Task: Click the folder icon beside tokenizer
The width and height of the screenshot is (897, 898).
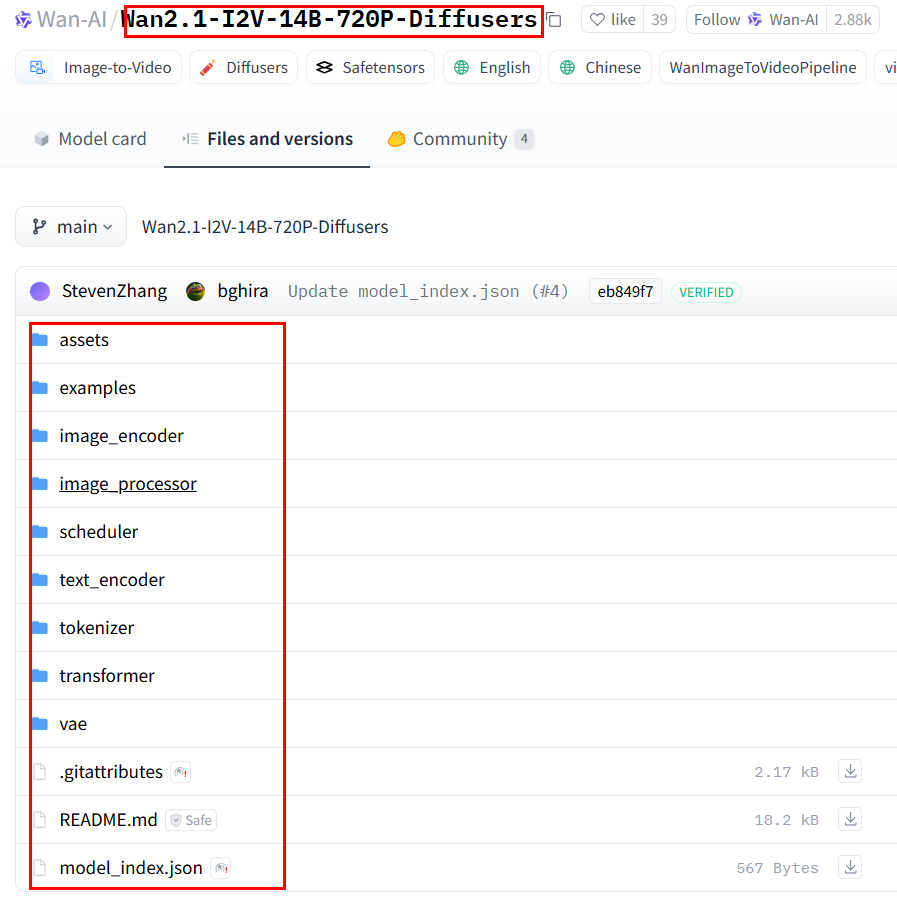Action: coord(40,628)
